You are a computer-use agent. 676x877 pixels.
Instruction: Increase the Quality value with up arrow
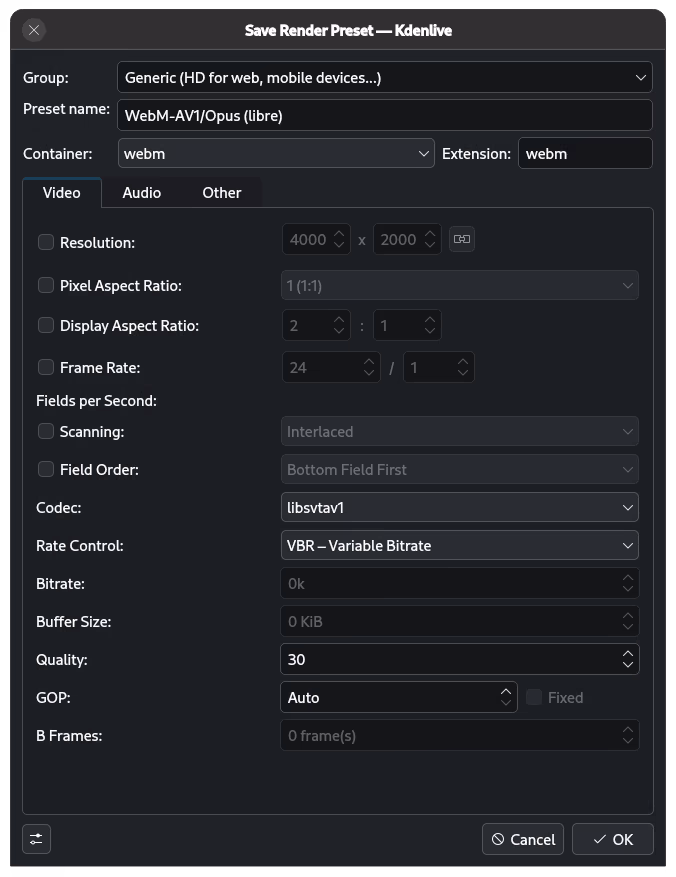(627, 654)
